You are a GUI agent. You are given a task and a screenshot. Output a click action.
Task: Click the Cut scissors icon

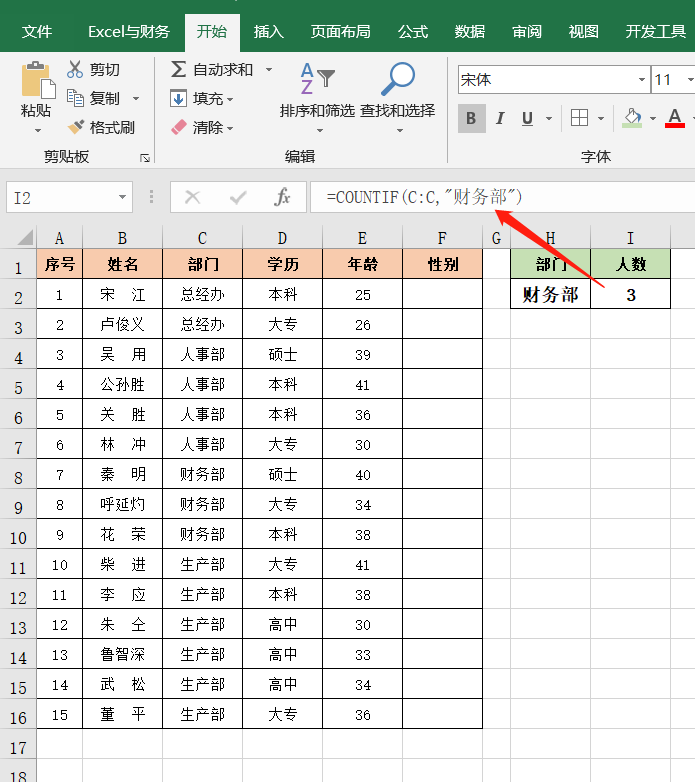point(76,70)
